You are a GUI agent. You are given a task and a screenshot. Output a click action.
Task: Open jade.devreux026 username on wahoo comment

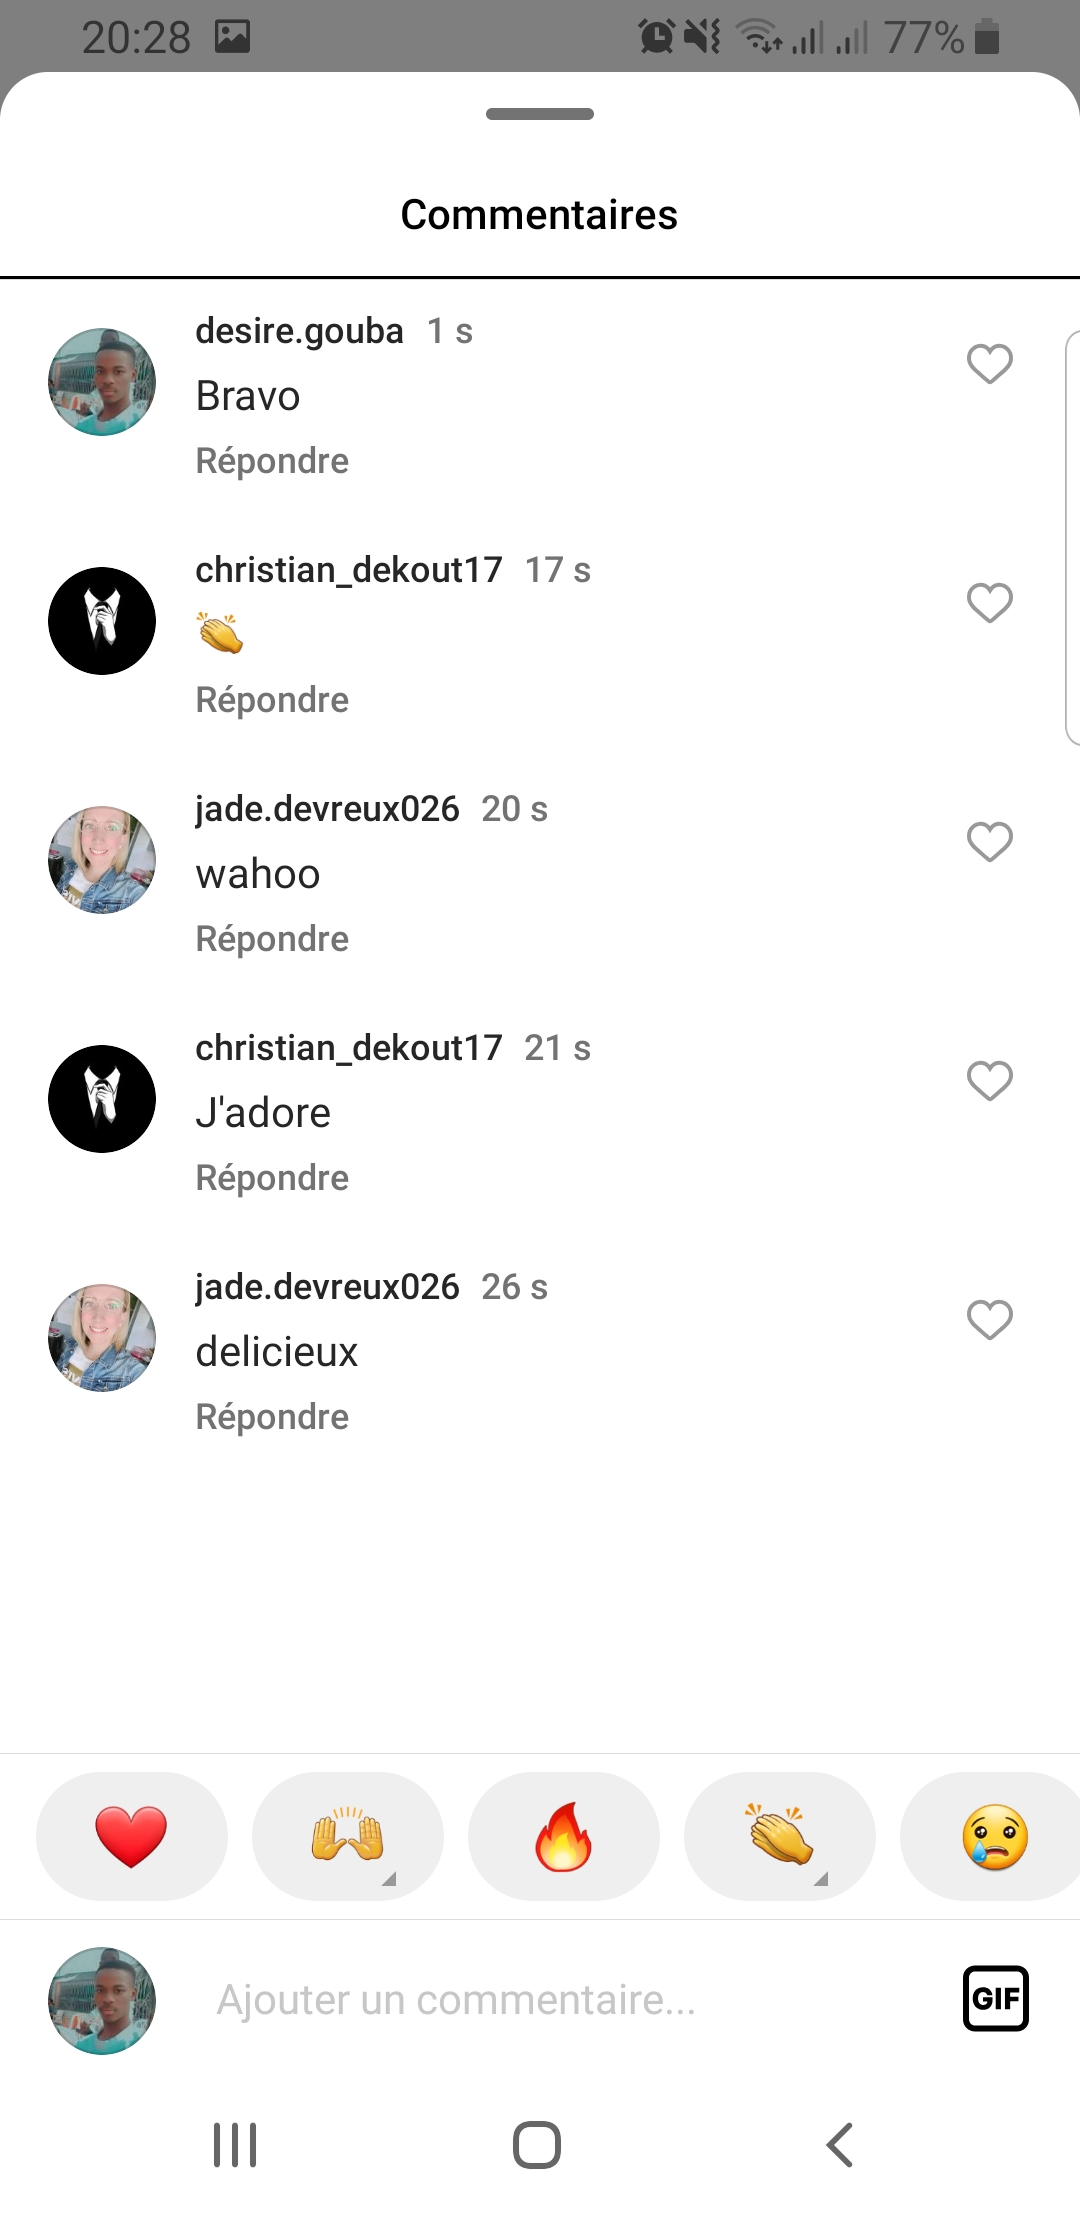click(327, 809)
